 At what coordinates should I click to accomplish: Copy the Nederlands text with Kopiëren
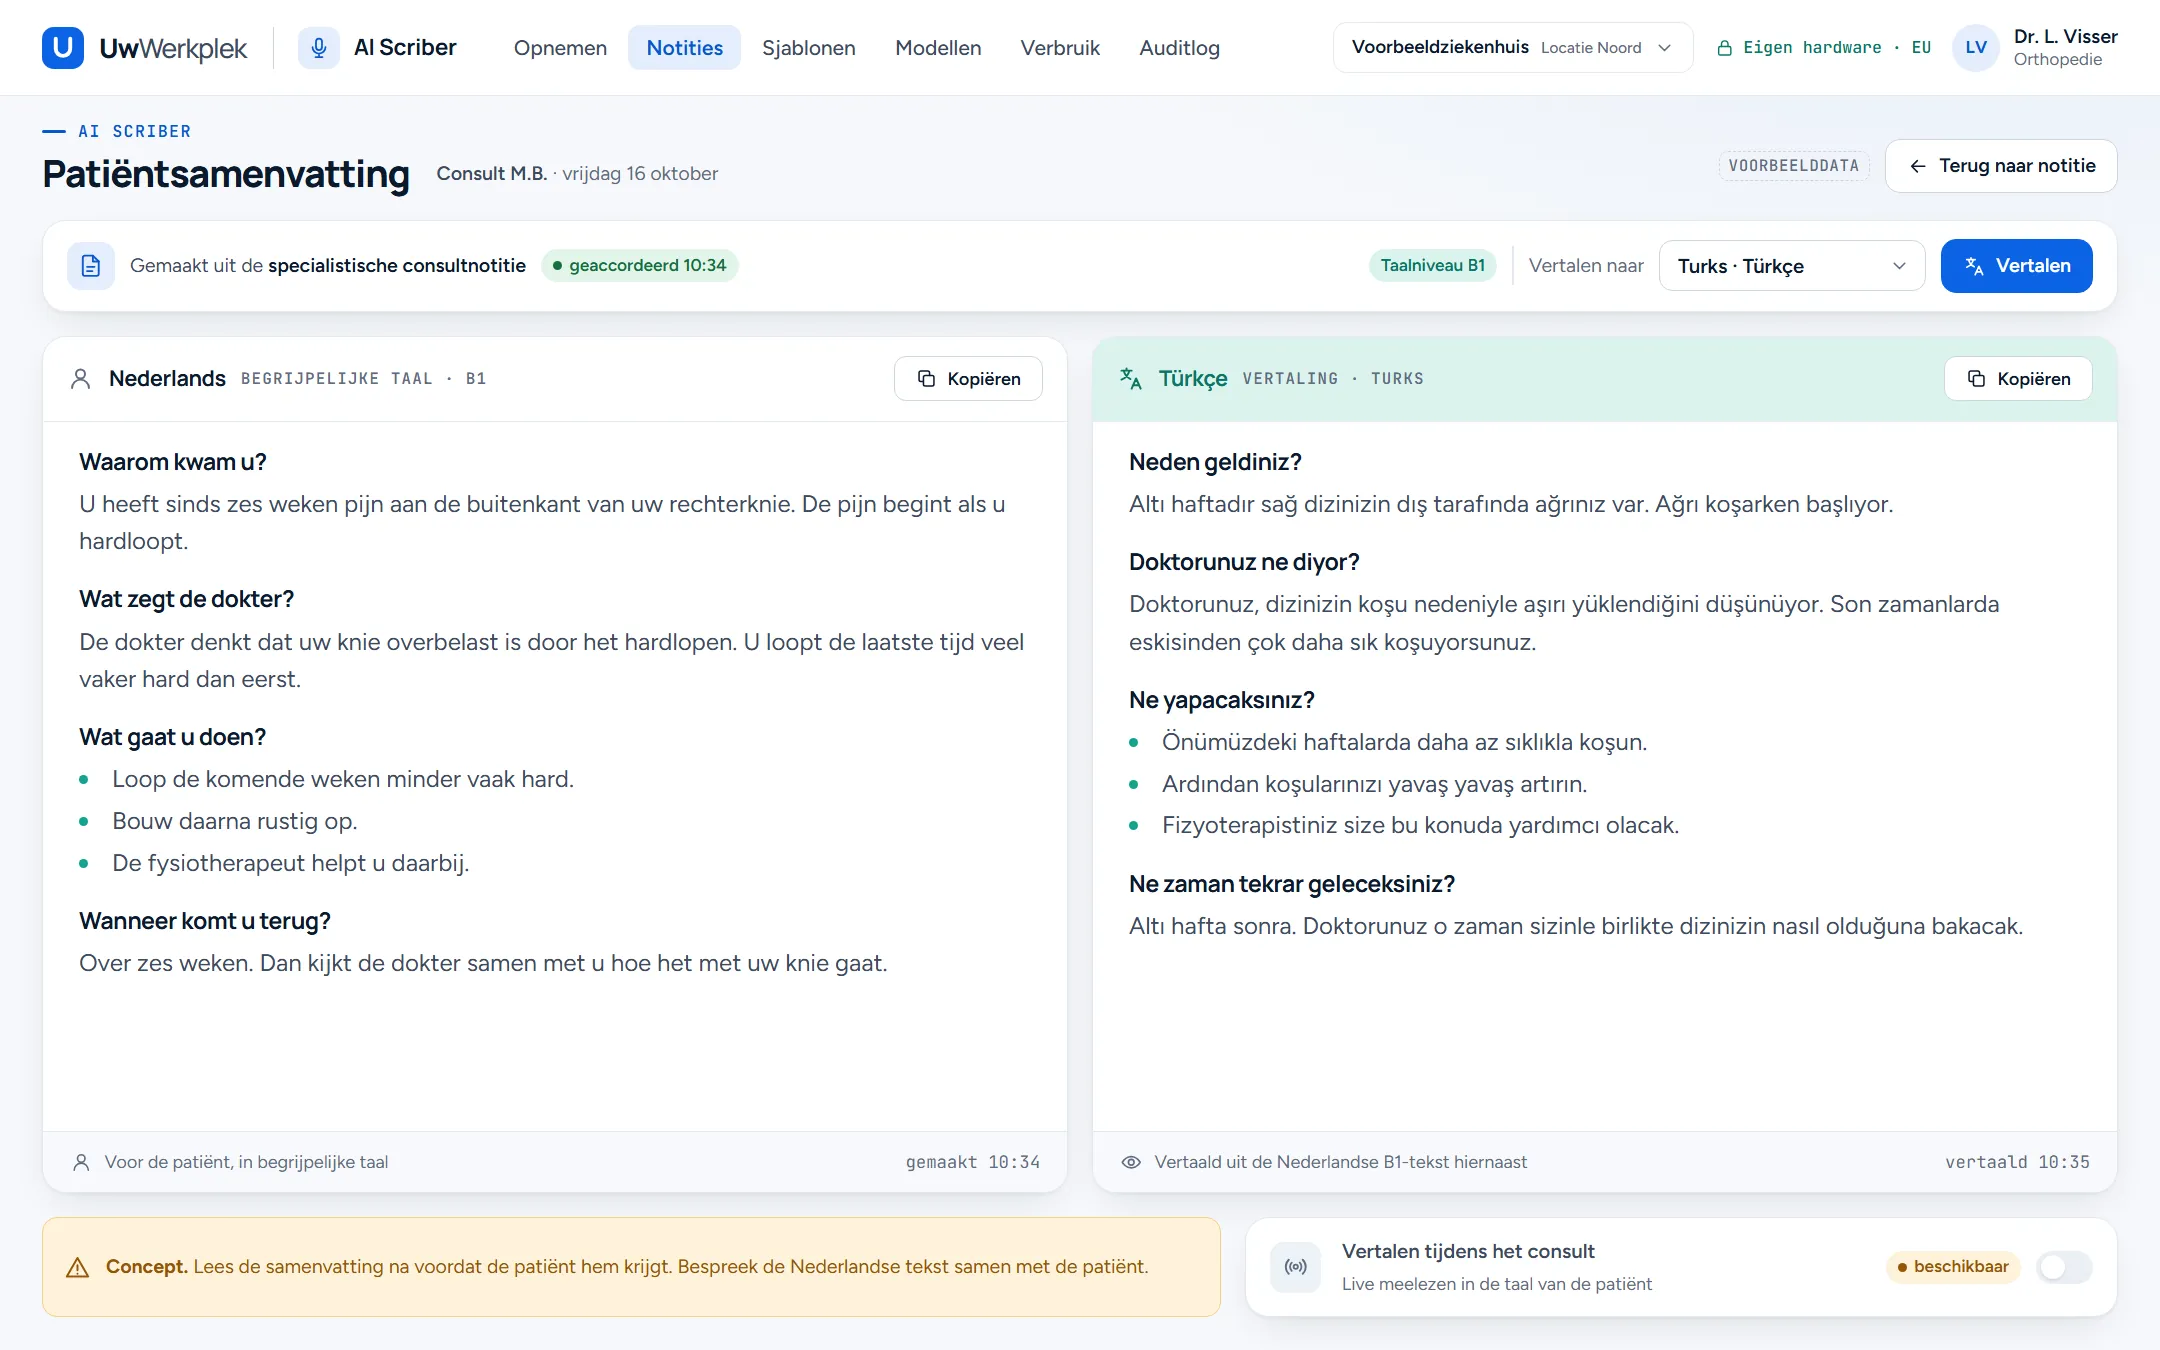click(x=968, y=379)
